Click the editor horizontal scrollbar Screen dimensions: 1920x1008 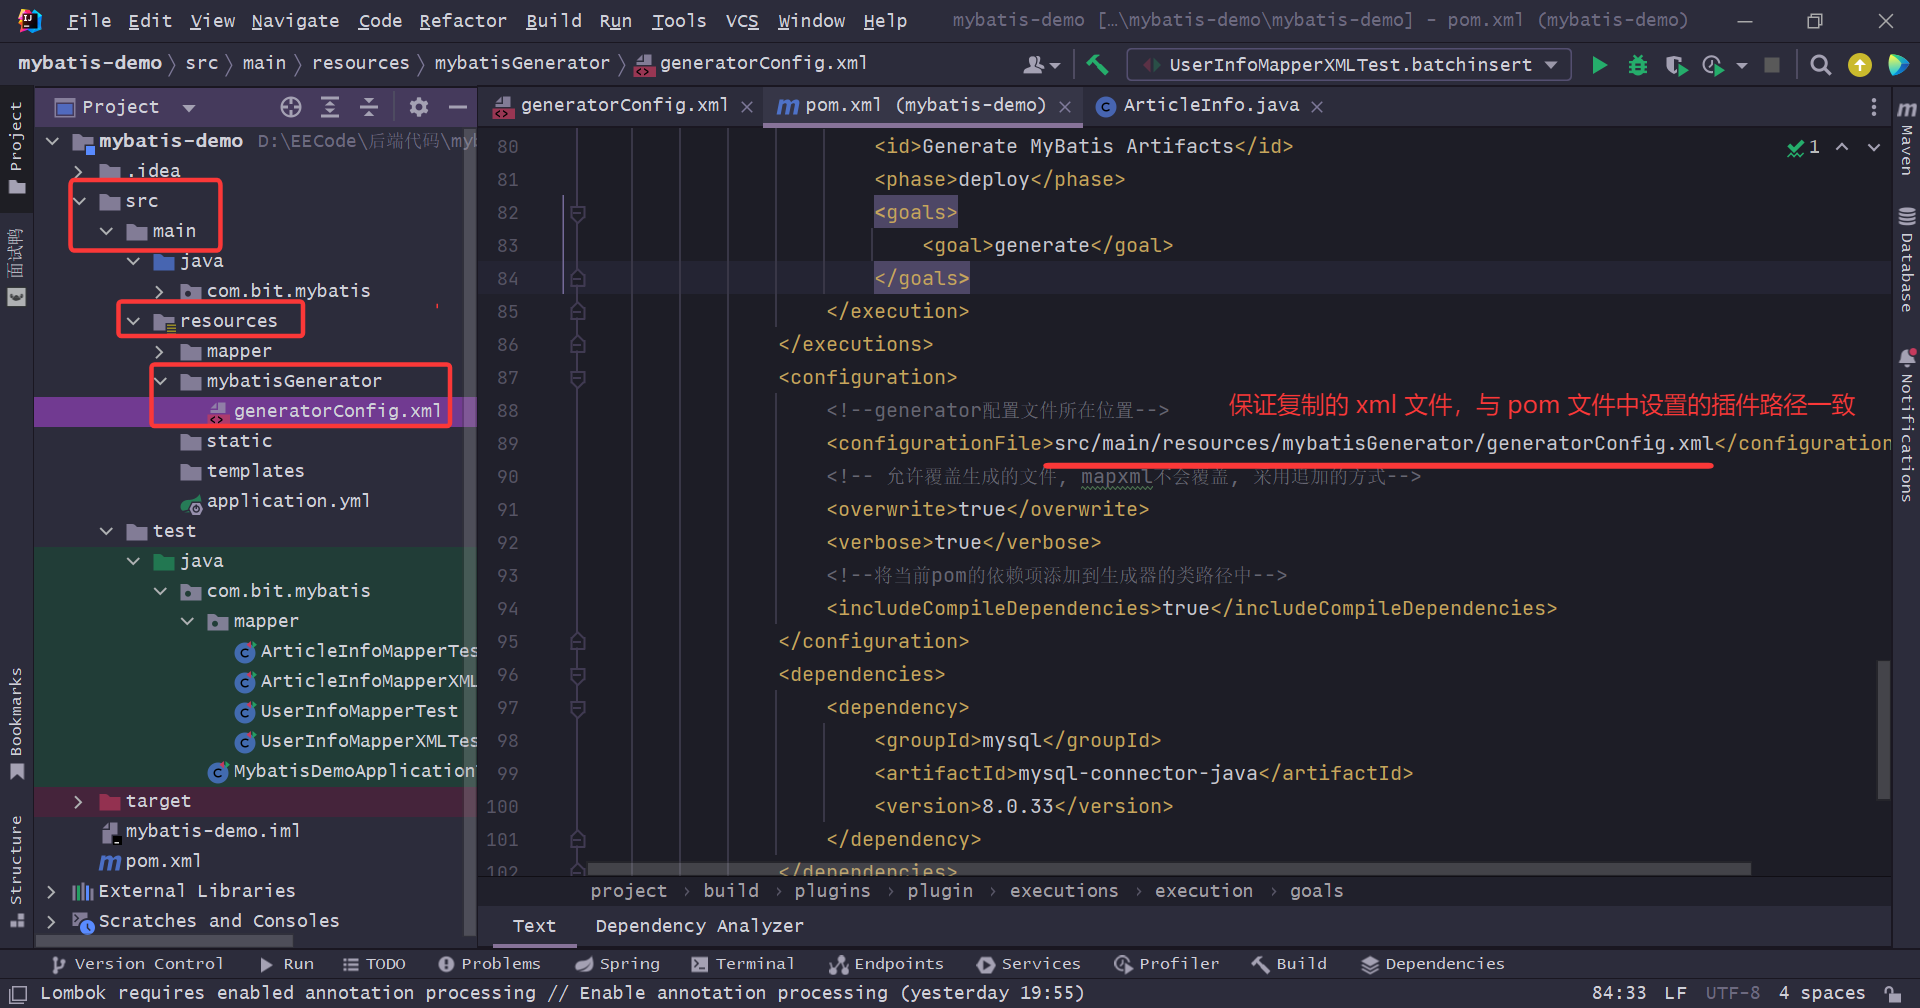pos(1169,869)
